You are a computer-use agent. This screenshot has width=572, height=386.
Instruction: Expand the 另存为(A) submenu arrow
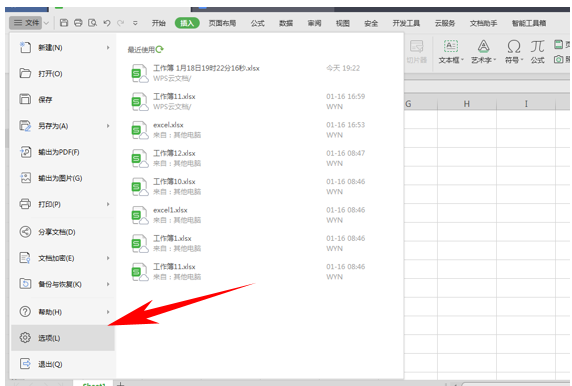pos(108,126)
